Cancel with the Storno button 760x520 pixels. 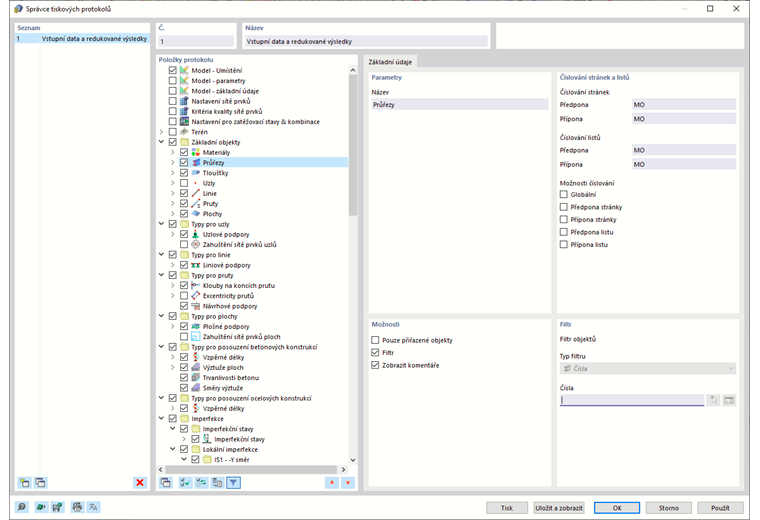(x=668, y=507)
